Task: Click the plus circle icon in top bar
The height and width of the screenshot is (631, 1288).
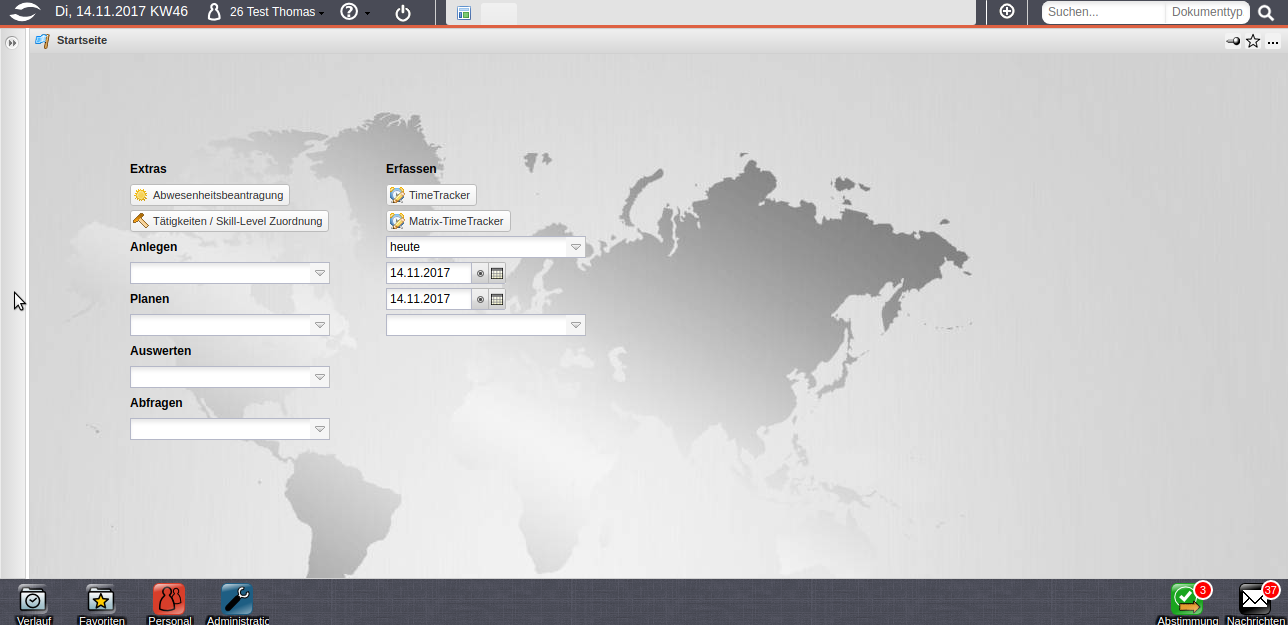Action: [x=1007, y=12]
